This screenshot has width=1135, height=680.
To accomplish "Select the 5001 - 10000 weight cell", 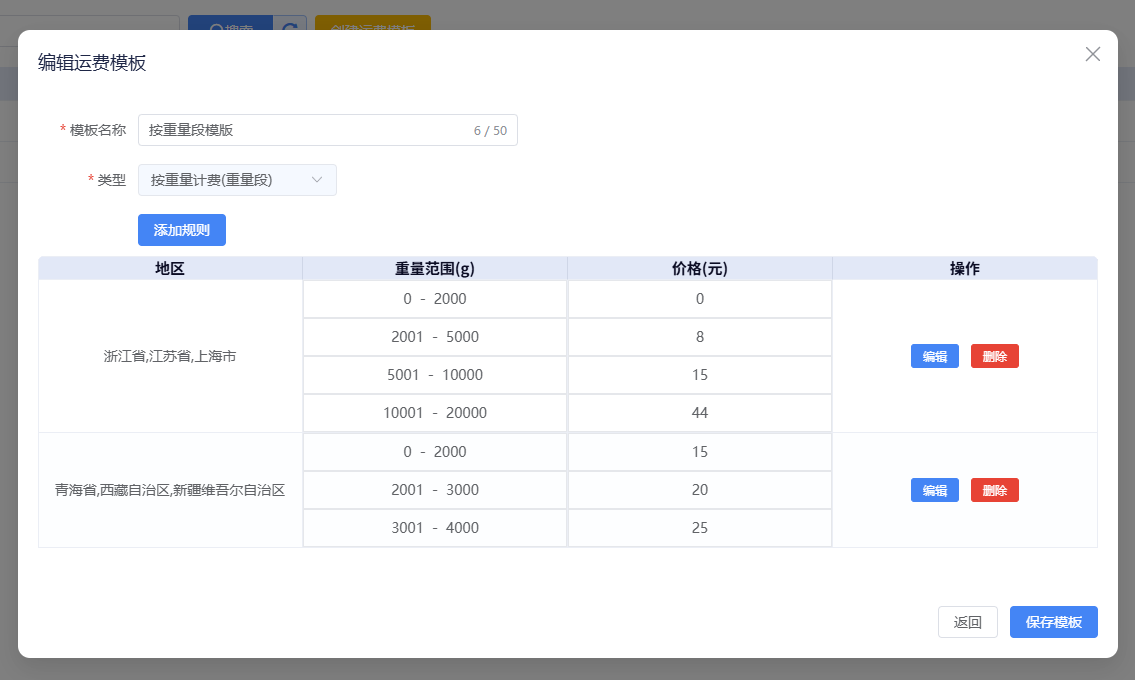I will (435, 375).
